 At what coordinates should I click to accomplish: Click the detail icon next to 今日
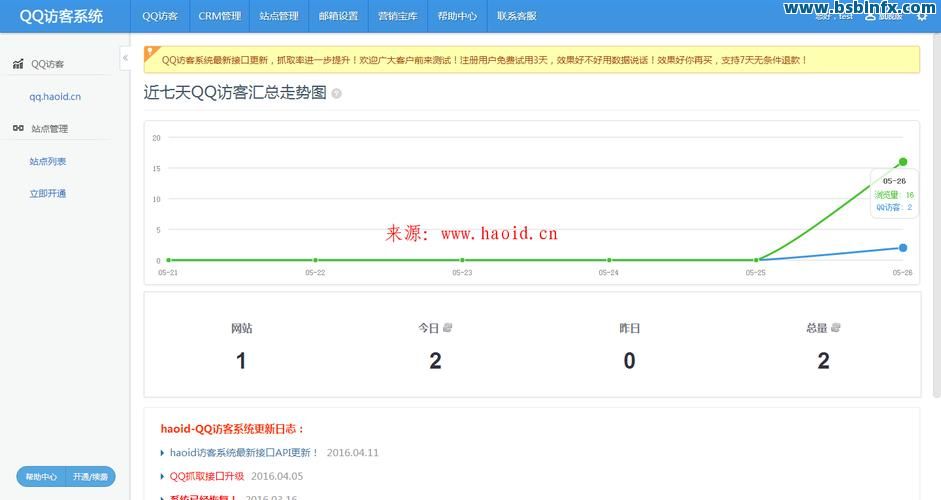[x=448, y=327]
